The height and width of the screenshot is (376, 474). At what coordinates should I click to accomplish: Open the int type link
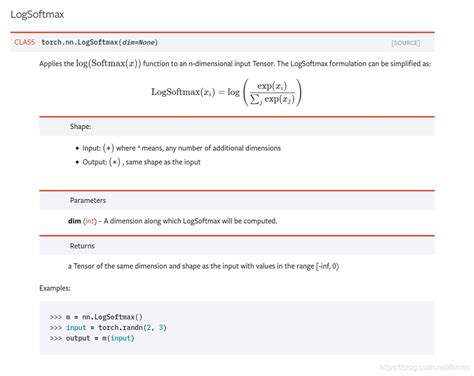[x=90, y=221]
